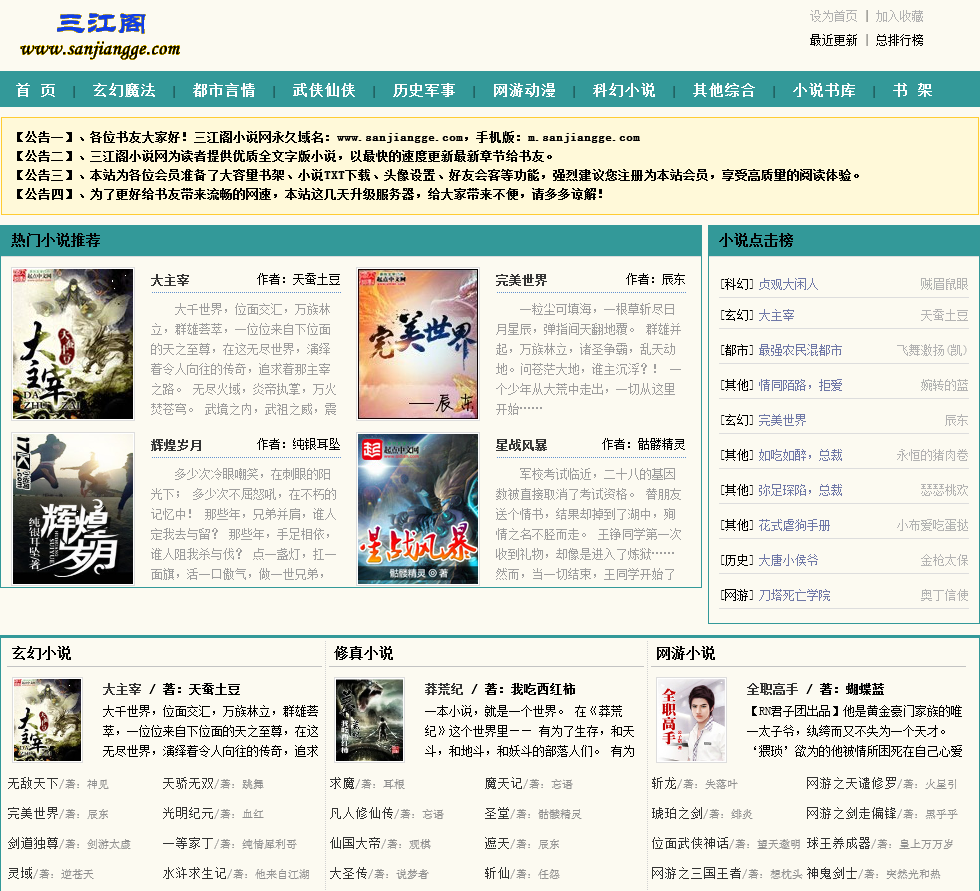980x891 pixels.
Task: Open the 大主宰 cover in hot recommendations
Action: click(73, 344)
